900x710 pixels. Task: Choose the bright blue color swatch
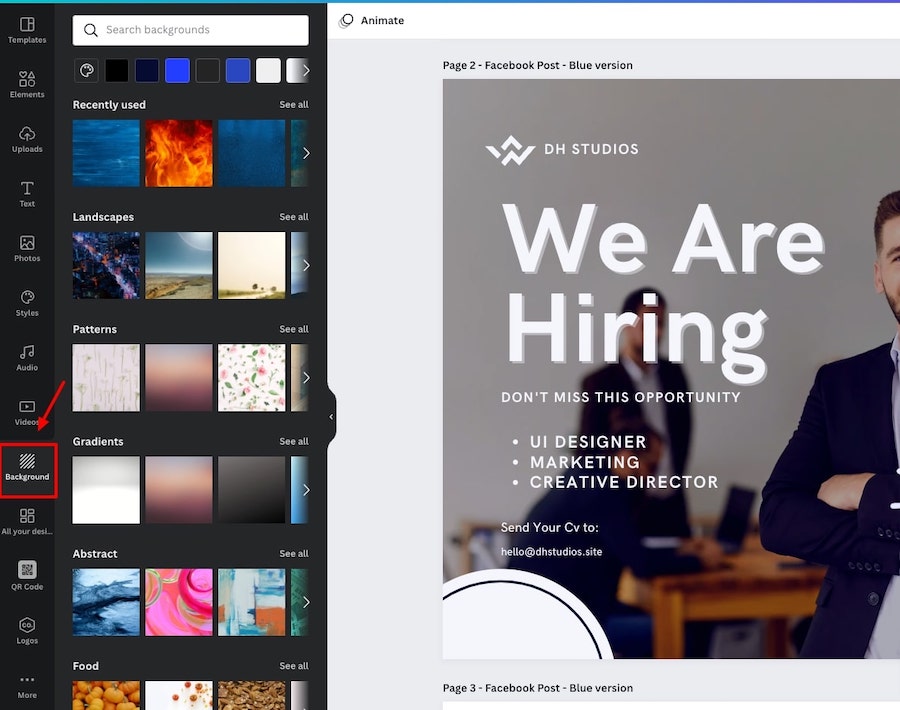[177, 71]
